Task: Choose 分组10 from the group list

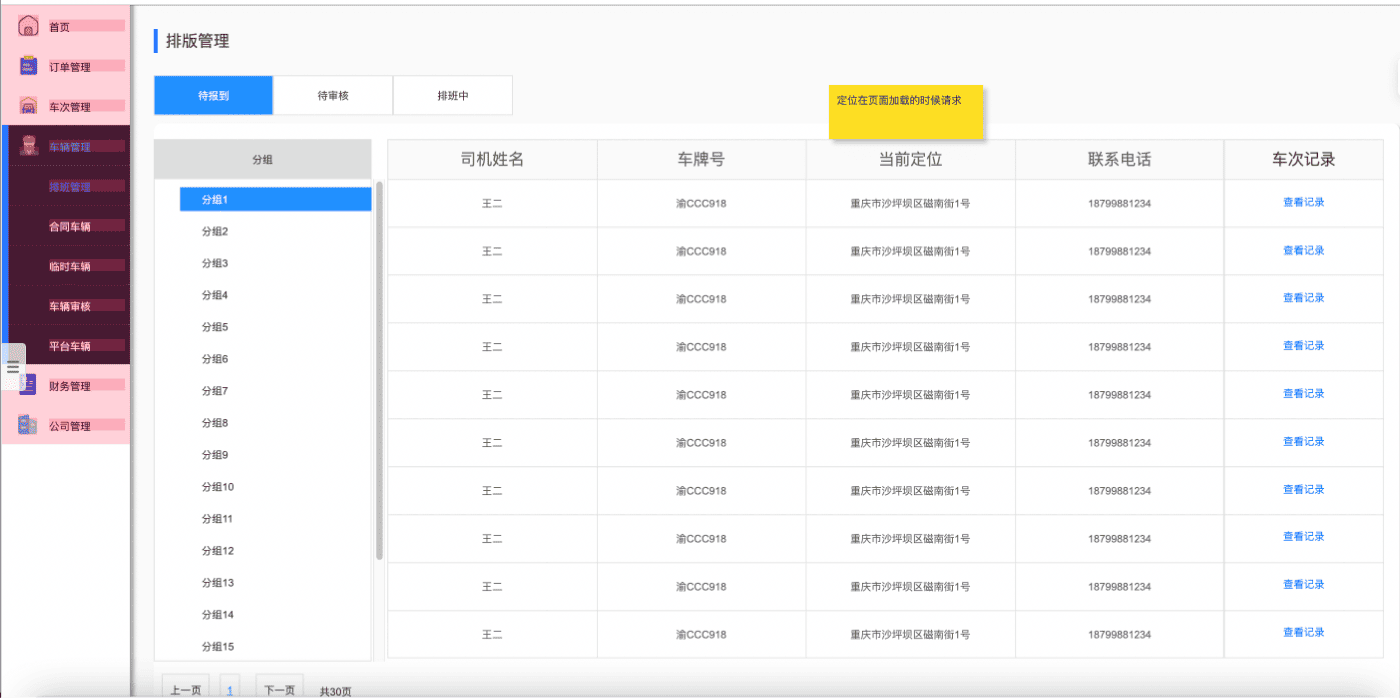Action: [218, 487]
